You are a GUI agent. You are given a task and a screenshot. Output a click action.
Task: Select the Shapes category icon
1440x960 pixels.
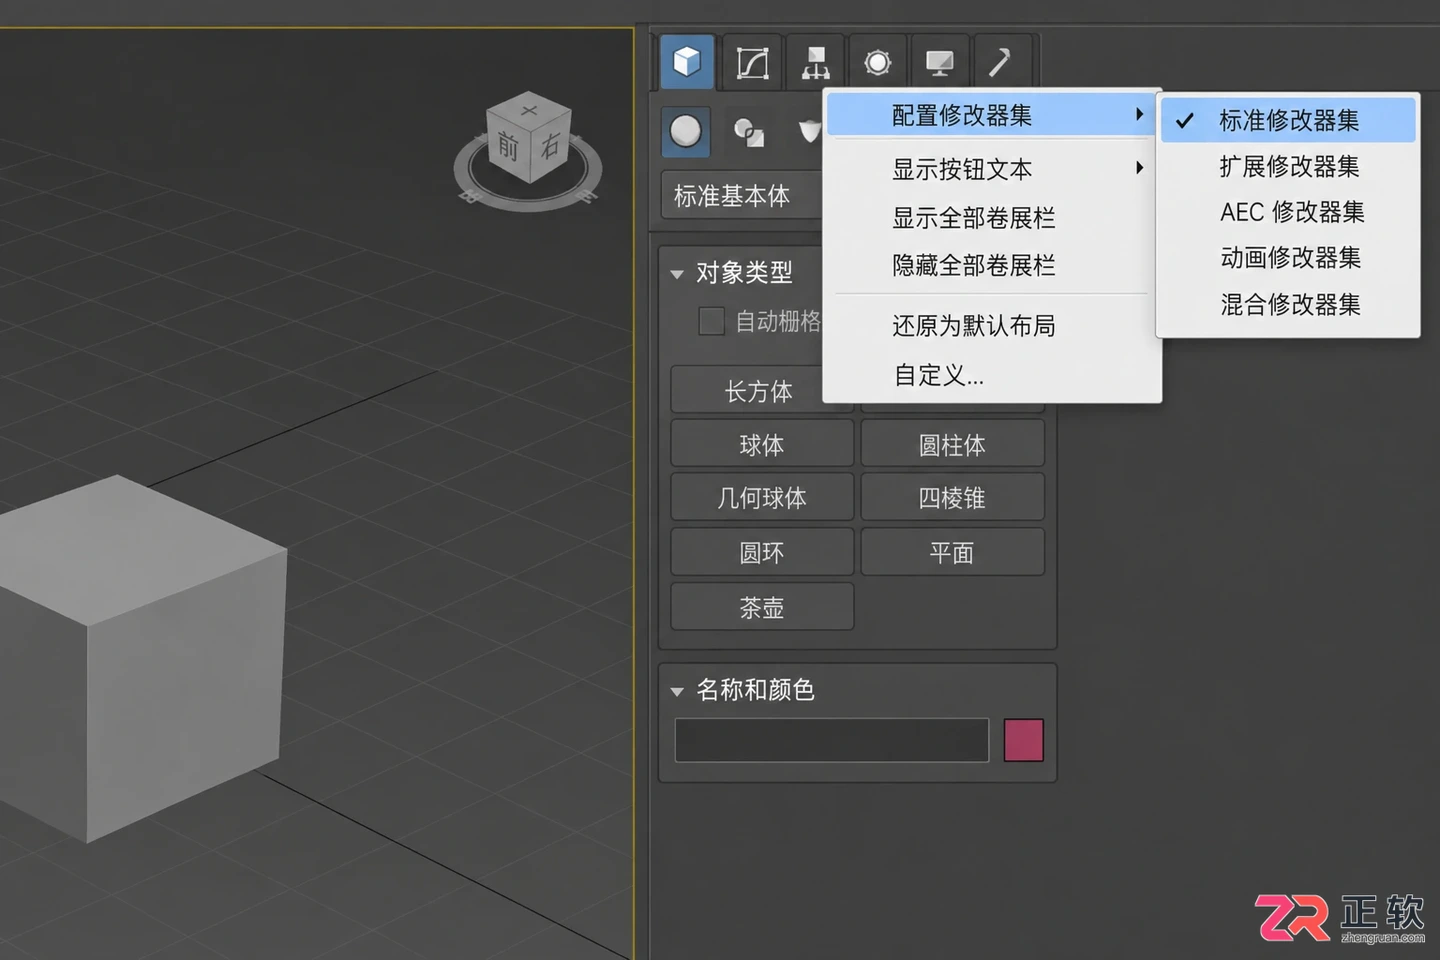point(749,132)
